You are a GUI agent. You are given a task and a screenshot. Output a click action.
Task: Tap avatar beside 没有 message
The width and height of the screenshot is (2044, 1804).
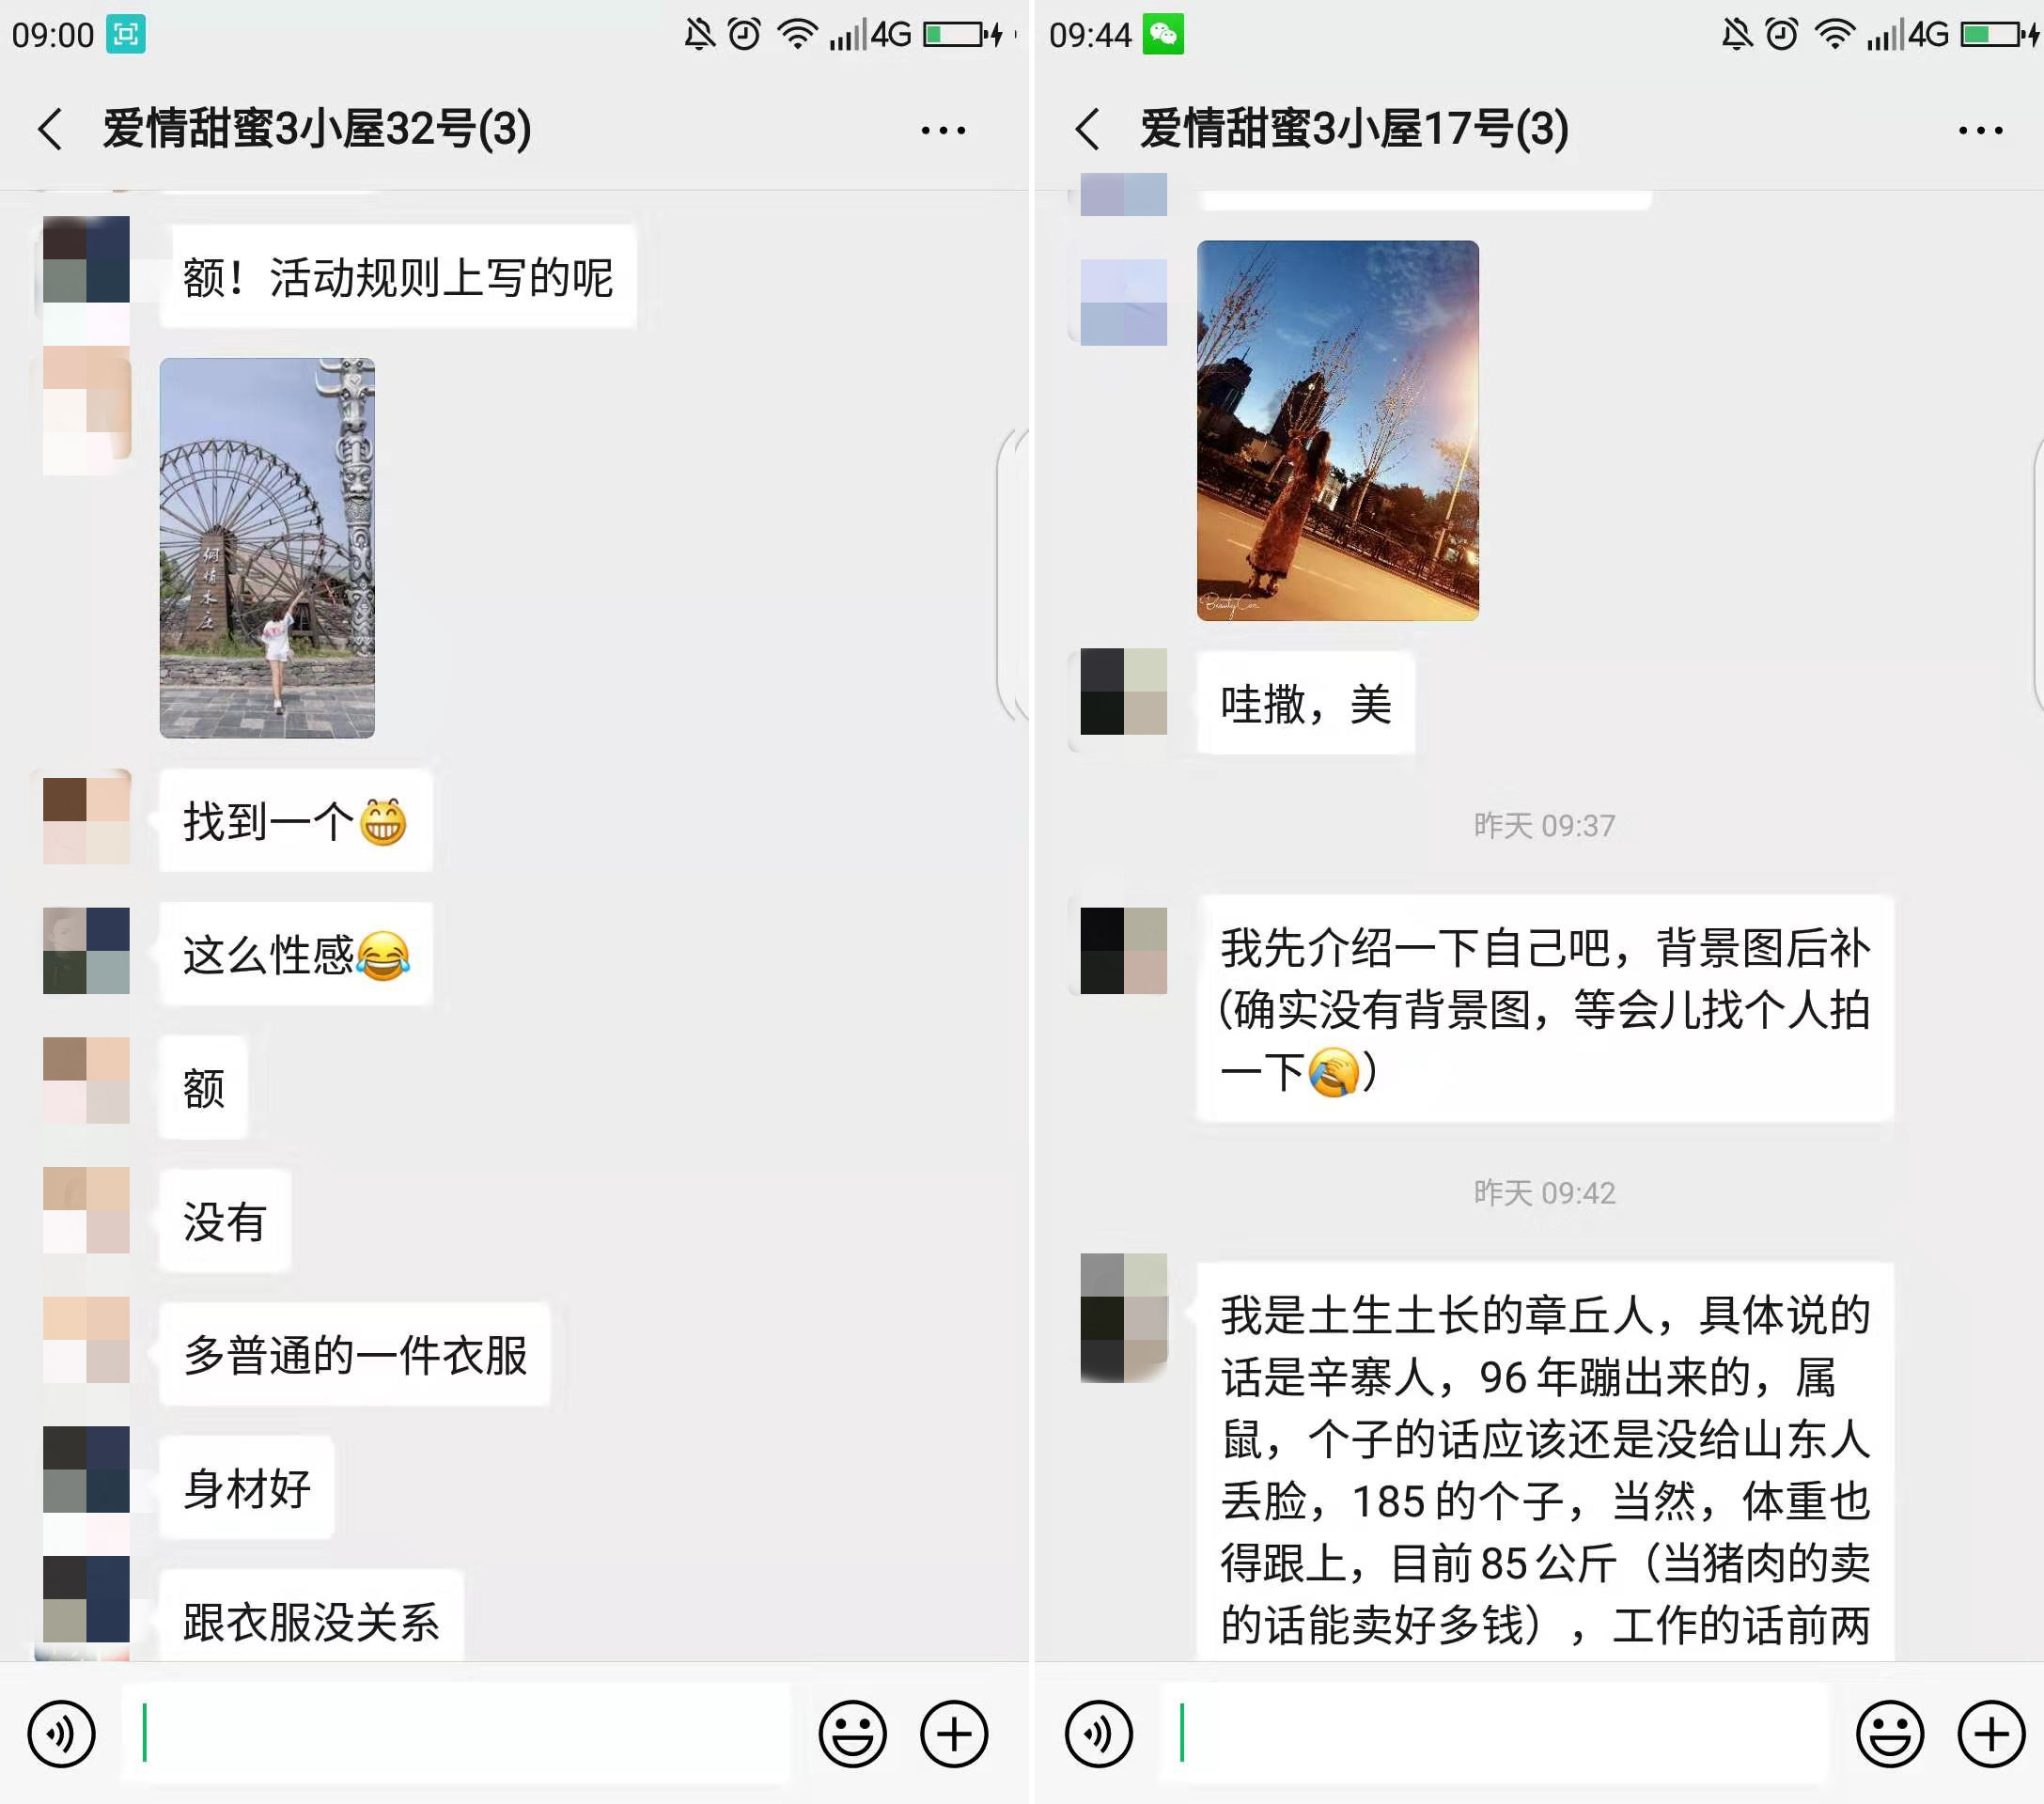86,1210
